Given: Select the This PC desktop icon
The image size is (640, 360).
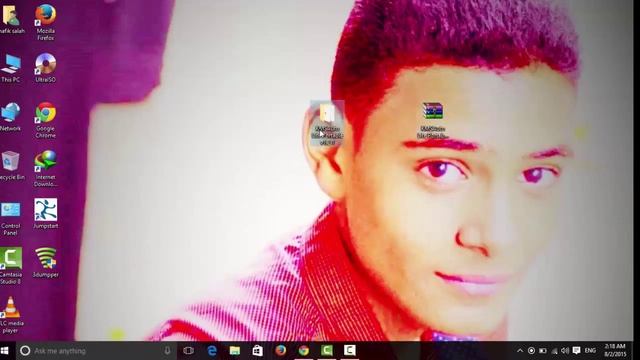Looking at the screenshot, I should tap(11, 68).
